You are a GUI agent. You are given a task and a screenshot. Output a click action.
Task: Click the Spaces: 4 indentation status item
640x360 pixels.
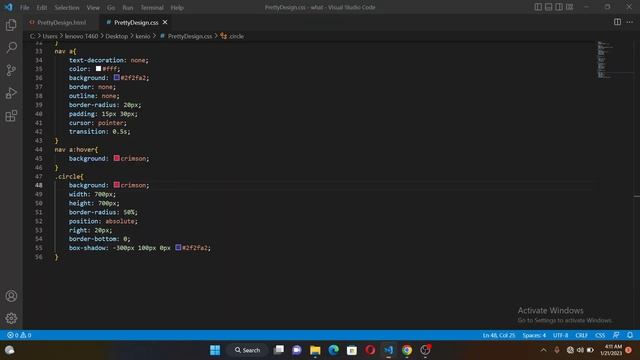(x=534, y=335)
